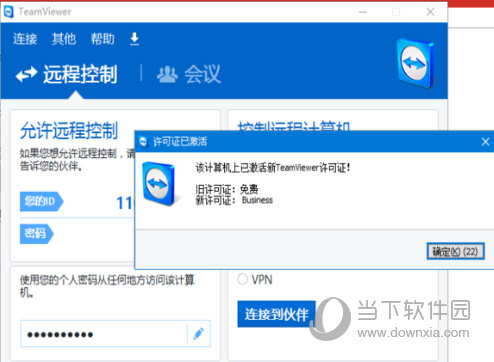Switch to the 会议 tab
Image resolution: width=494 pixels, height=362 pixels.
(x=189, y=74)
